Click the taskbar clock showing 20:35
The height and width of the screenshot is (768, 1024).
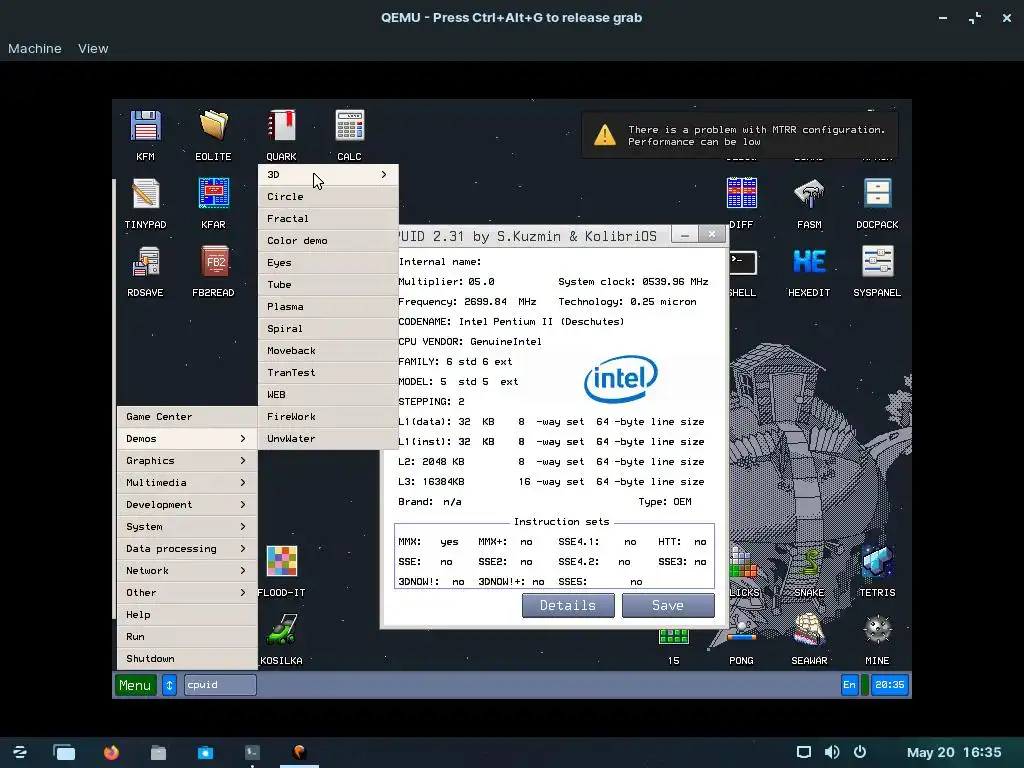tap(889, 685)
